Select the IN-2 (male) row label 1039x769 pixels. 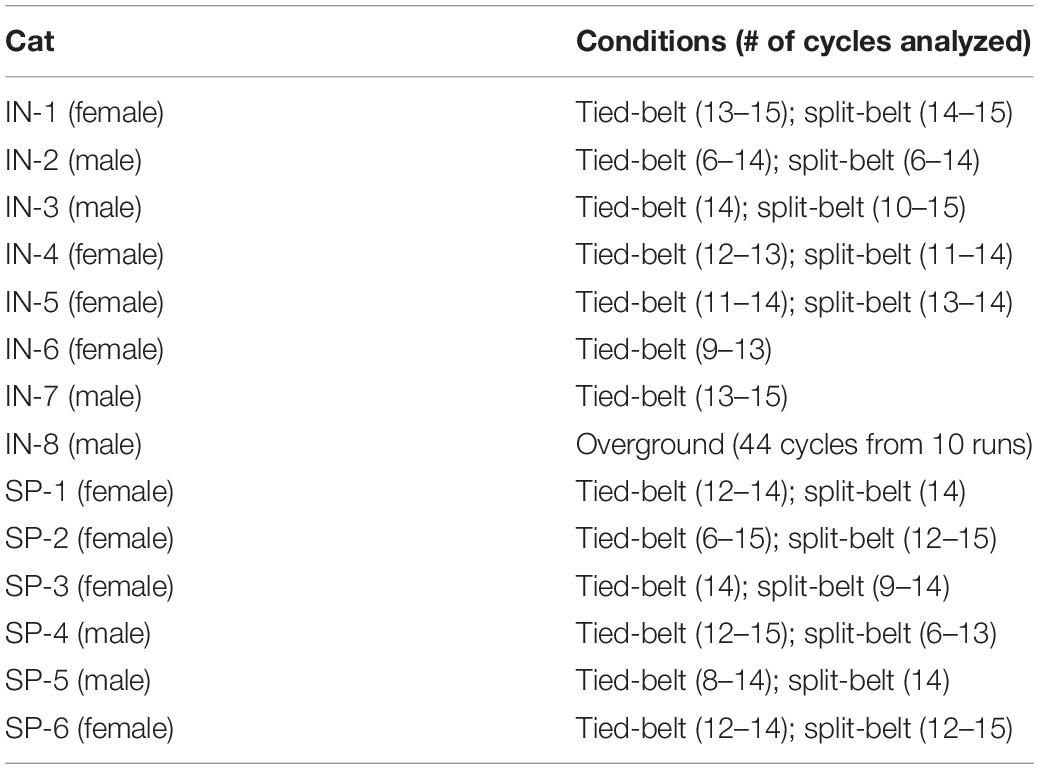coord(74,160)
